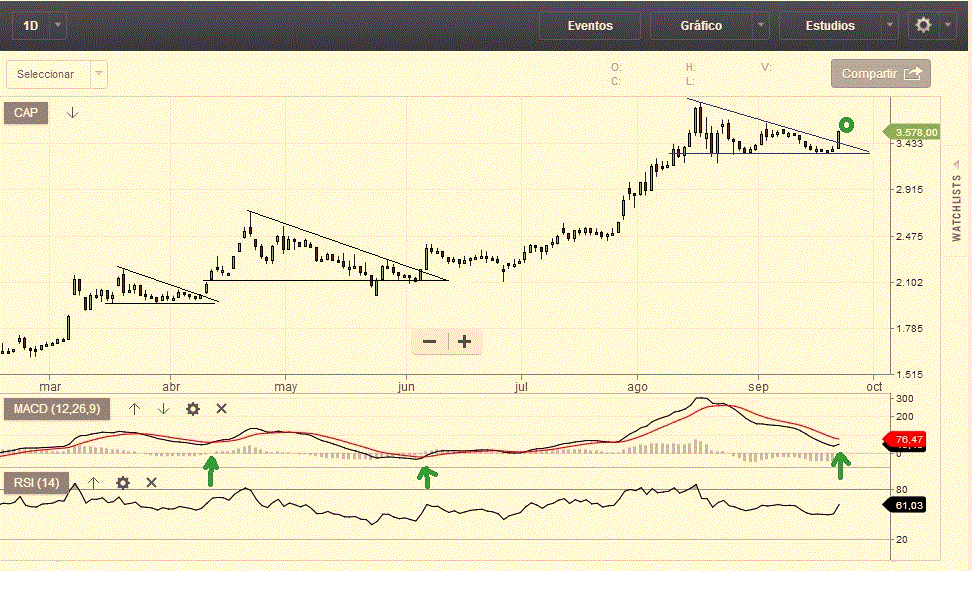Expand the Estudios dropdown arrow
The width and height of the screenshot is (972, 614).
[x=889, y=25]
